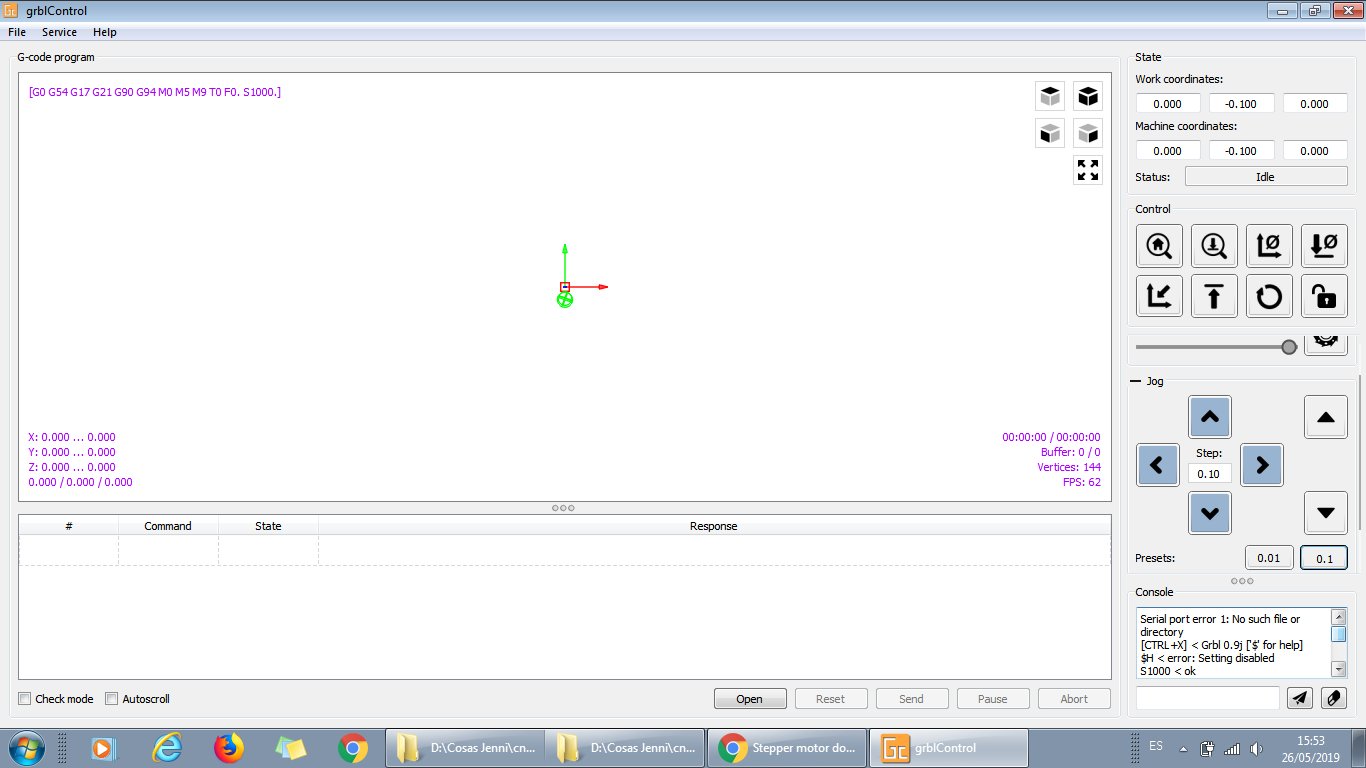This screenshot has height=768, width=1366.
Task: Raise Z axis with the up triangle button
Action: click(x=1326, y=417)
